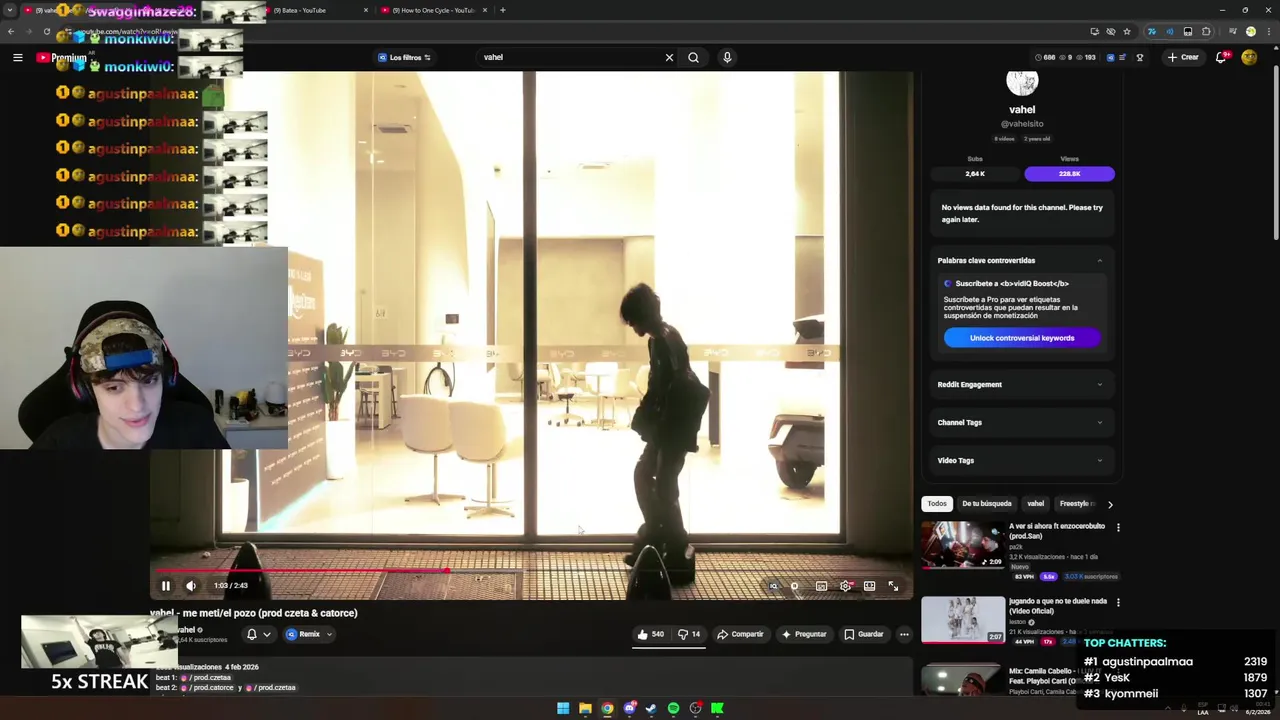Seek on the red video progress bar
The image size is (1280, 720).
point(531,571)
